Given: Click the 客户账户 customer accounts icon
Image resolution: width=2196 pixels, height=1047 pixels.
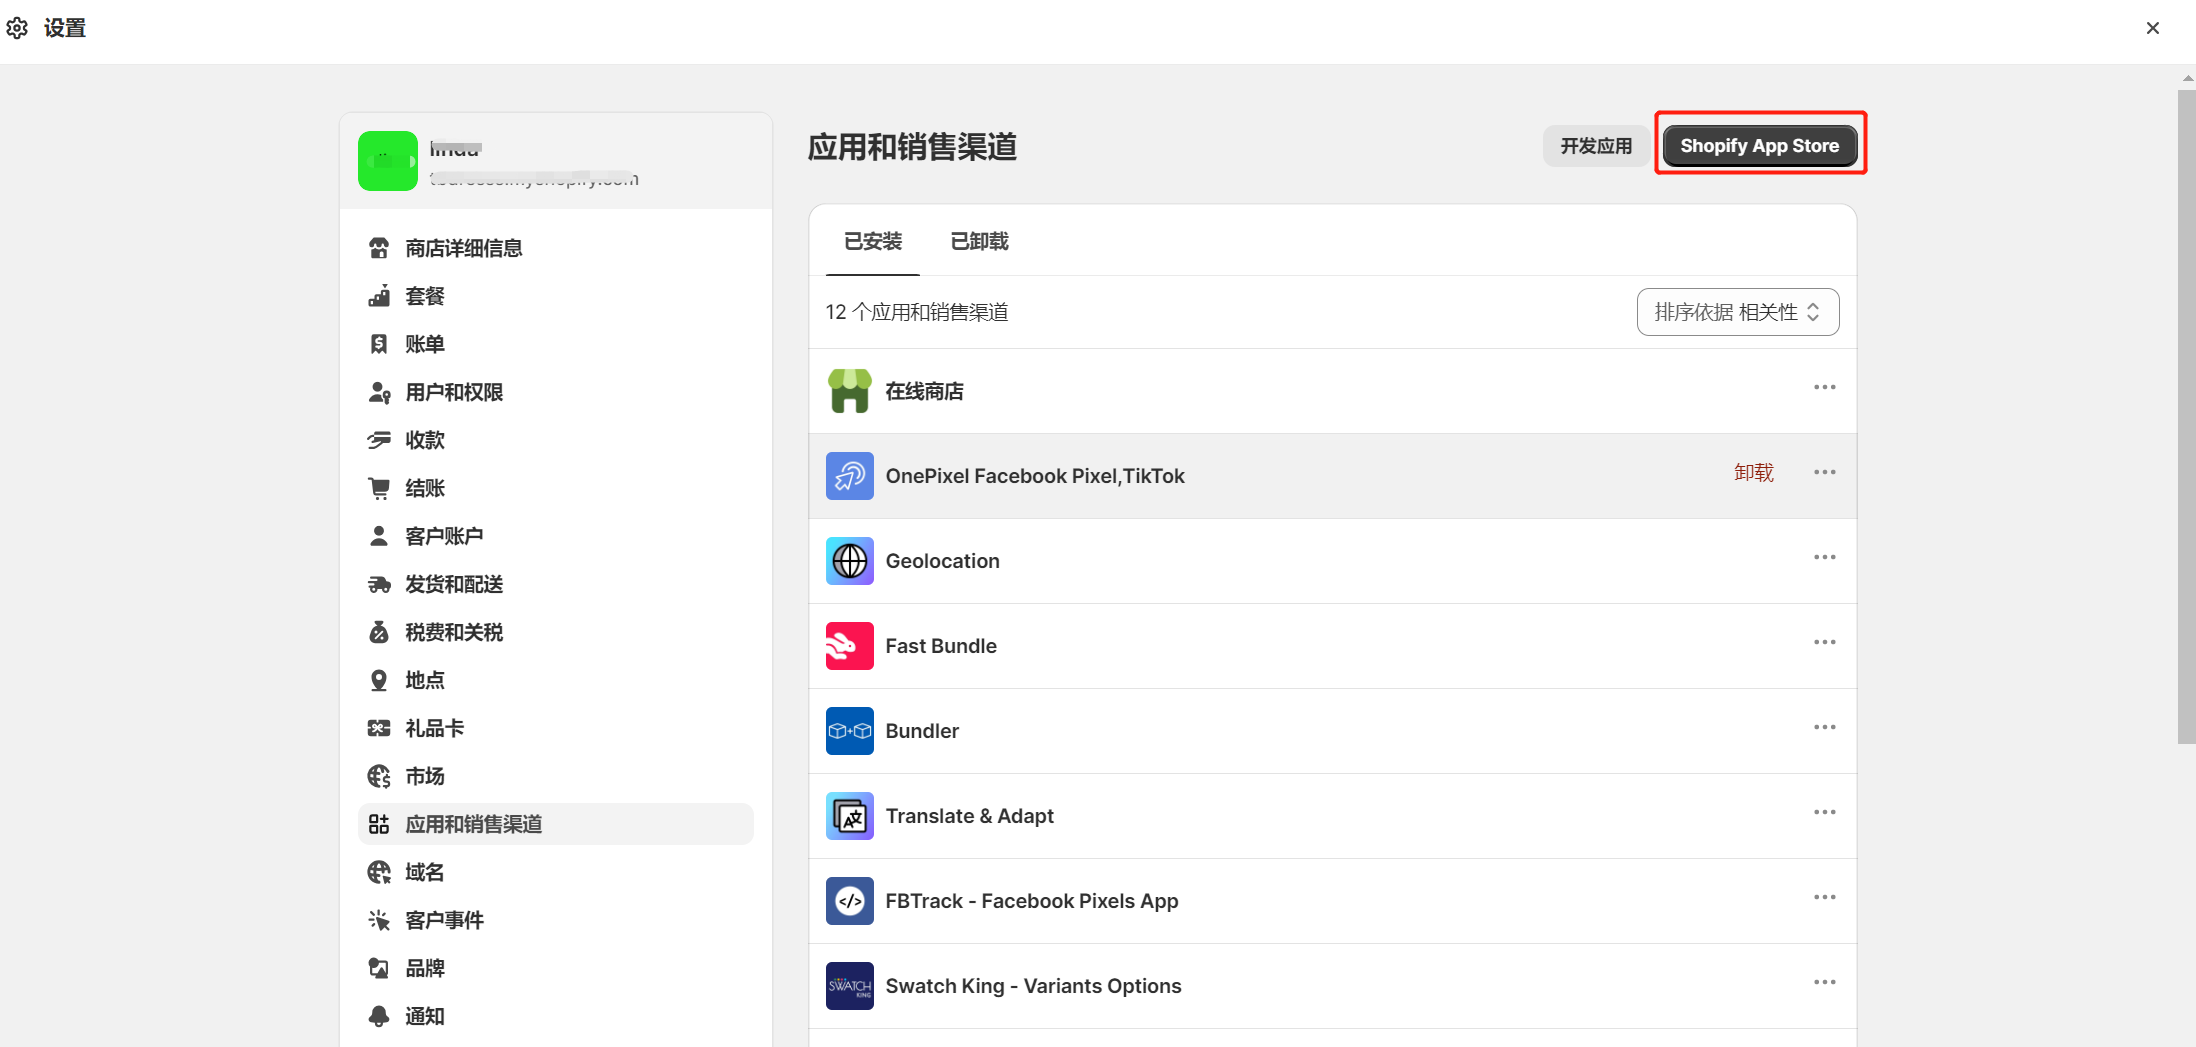Looking at the screenshot, I should coord(379,536).
